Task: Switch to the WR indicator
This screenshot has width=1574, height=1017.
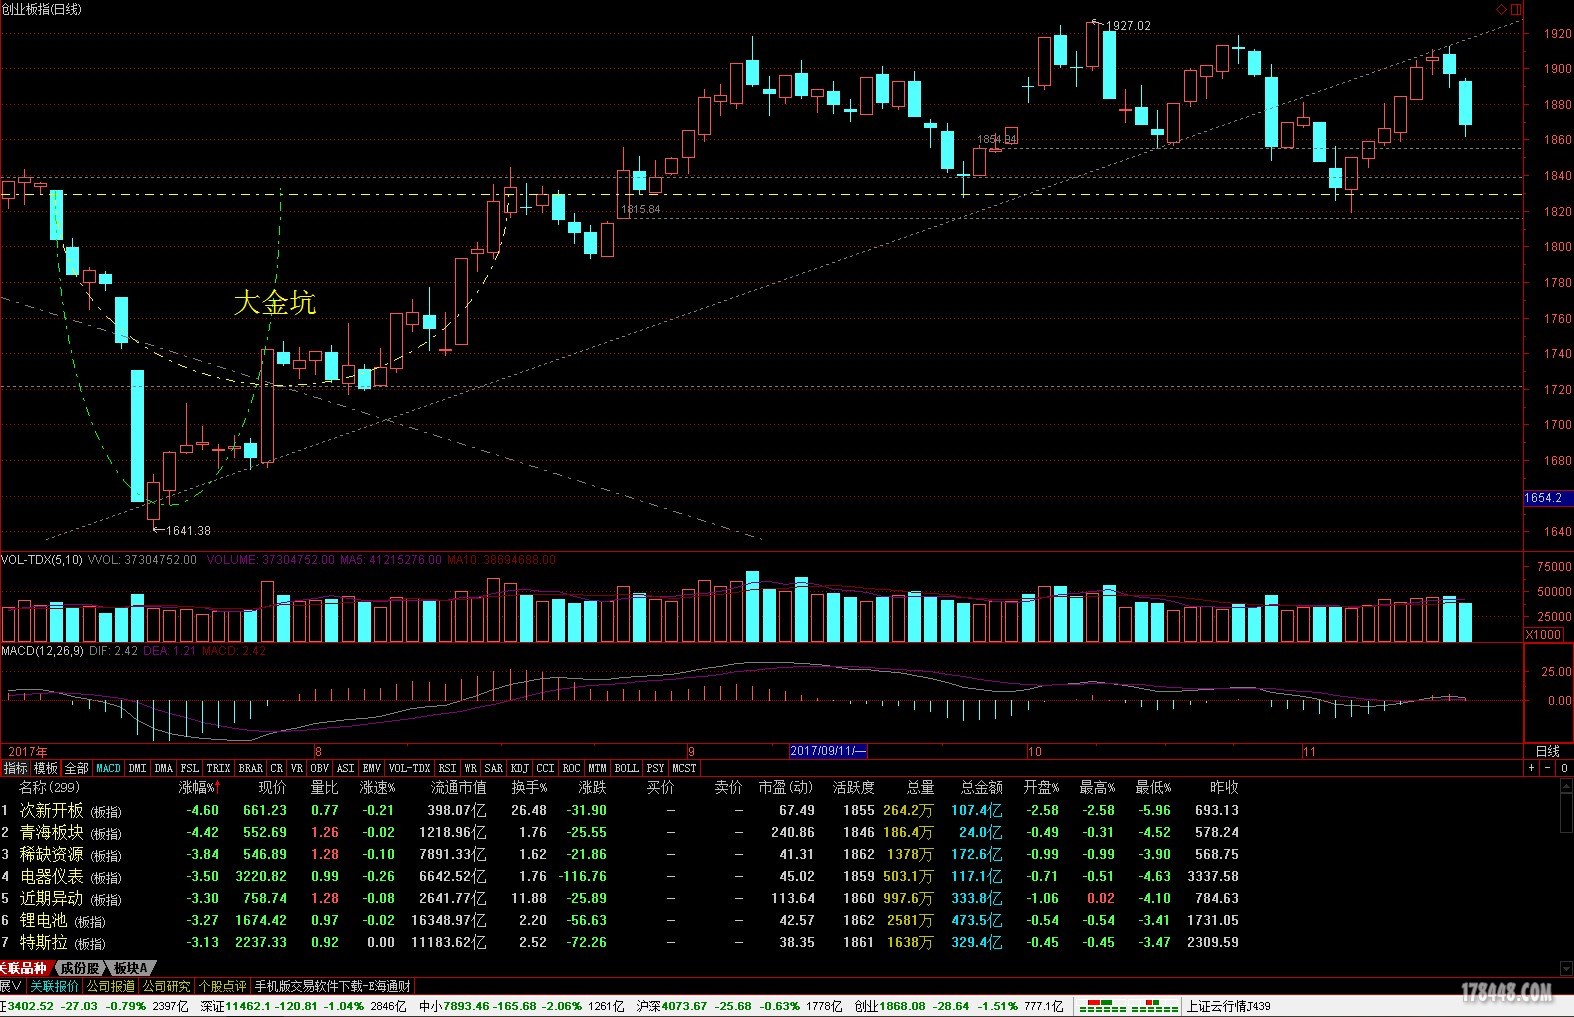Action: [470, 768]
